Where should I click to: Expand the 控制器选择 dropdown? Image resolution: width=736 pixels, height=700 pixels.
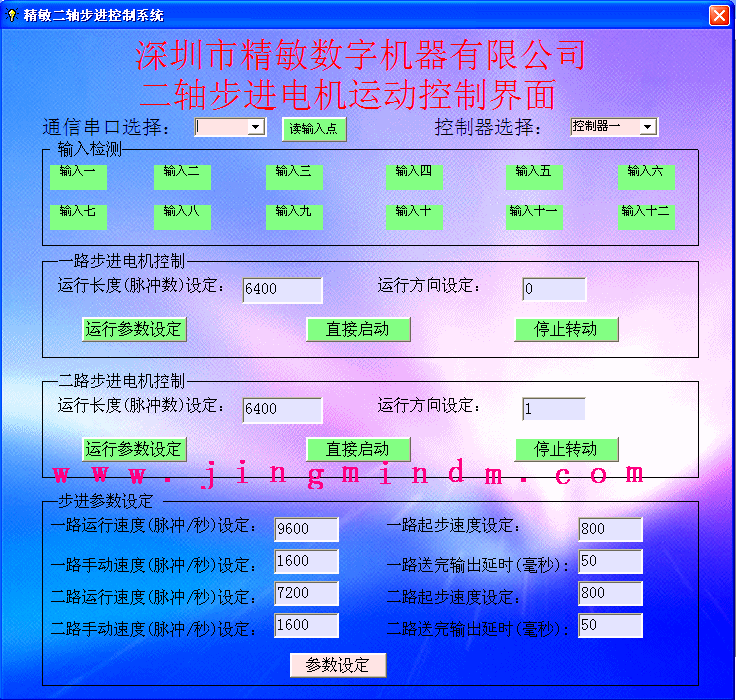point(647,127)
